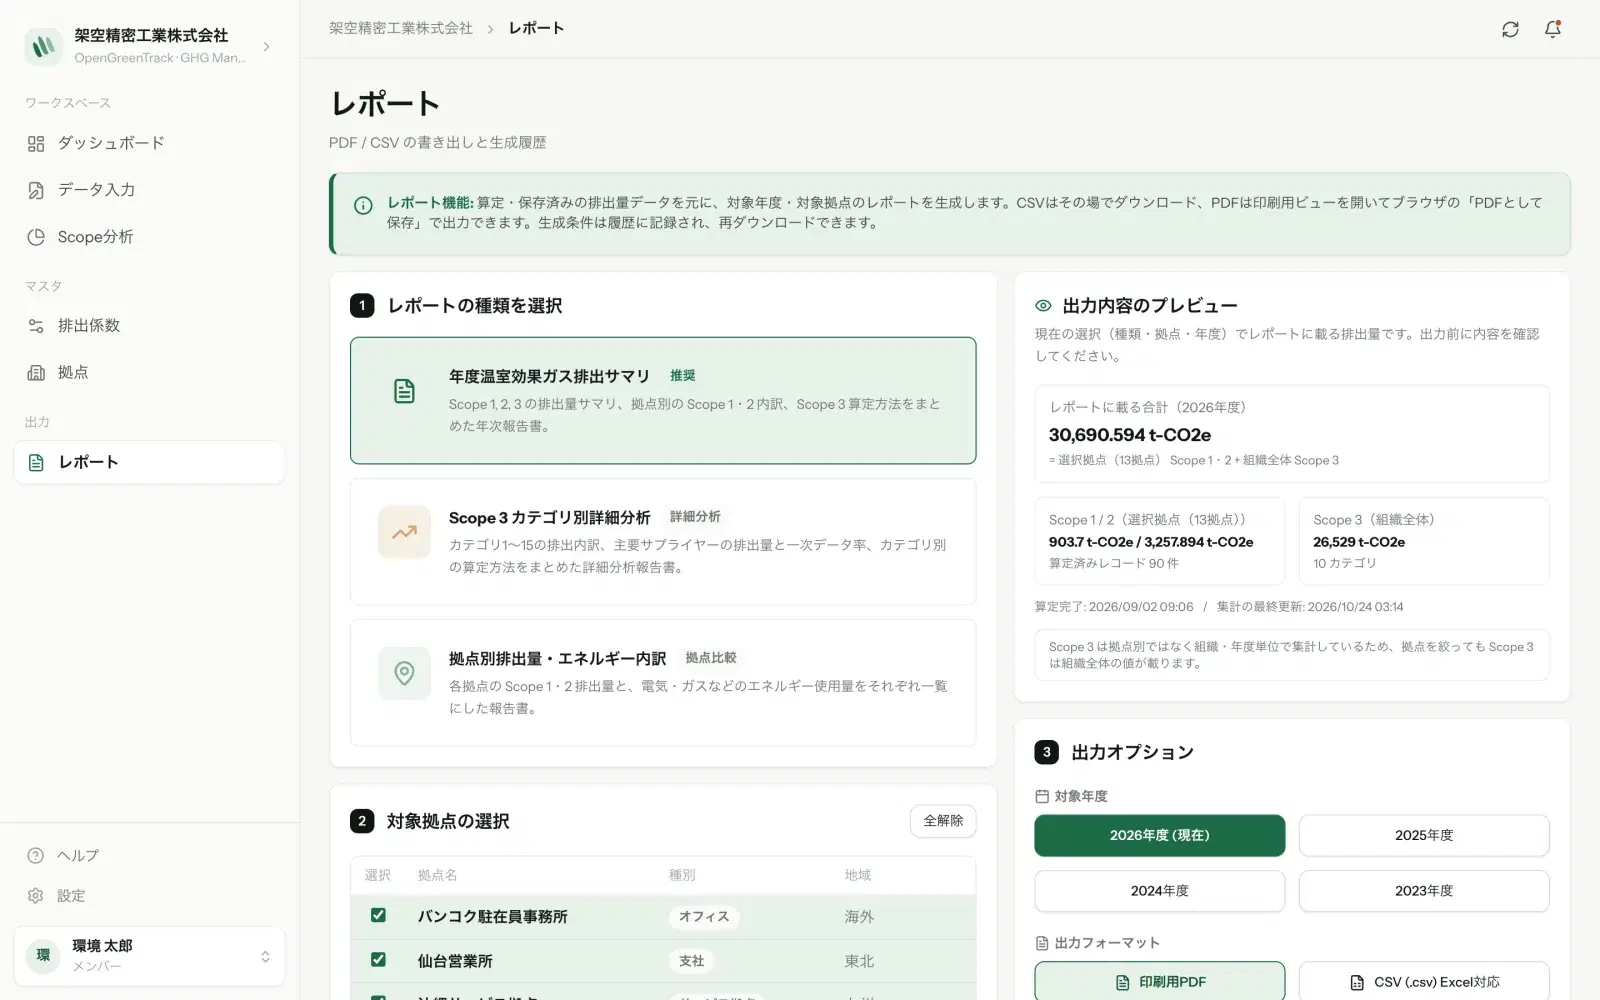Open the 環境 太郎 user menu
This screenshot has height=1000, width=1600.
[x=149, y=956]
